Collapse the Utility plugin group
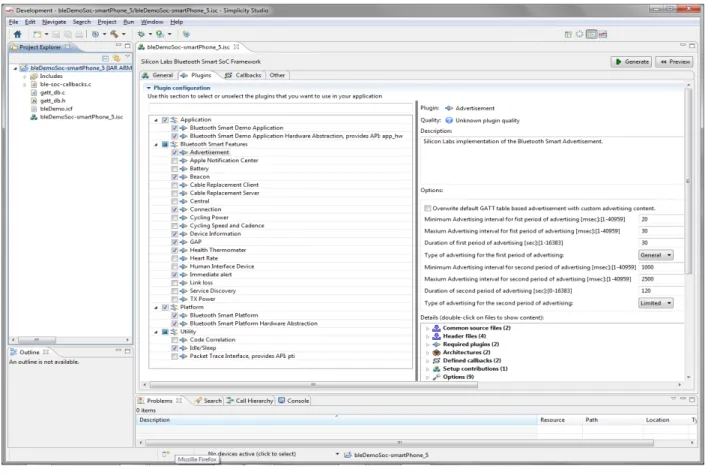705x475 pixels. (x=156, y=332)
